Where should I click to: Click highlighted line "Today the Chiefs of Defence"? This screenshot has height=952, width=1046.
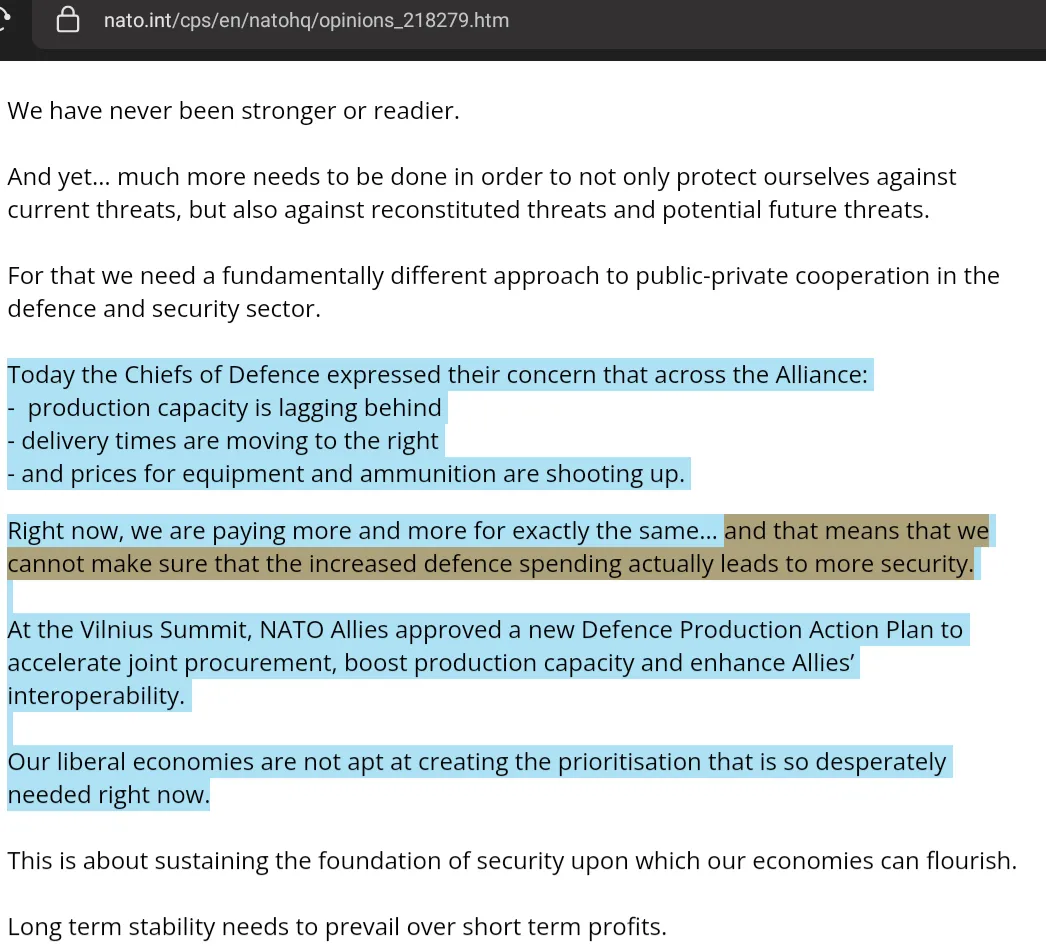click(x=439, y=376)
